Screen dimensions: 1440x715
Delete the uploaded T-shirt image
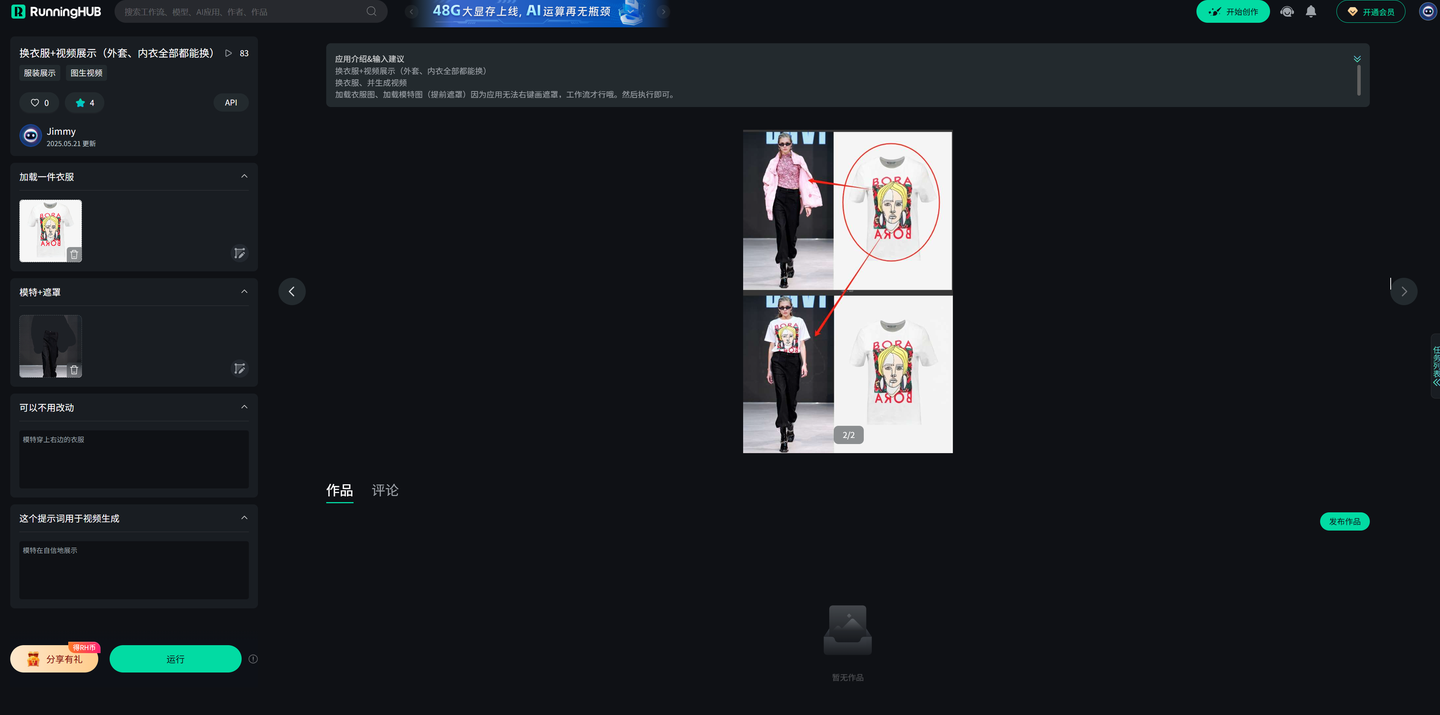pos(74,254)
